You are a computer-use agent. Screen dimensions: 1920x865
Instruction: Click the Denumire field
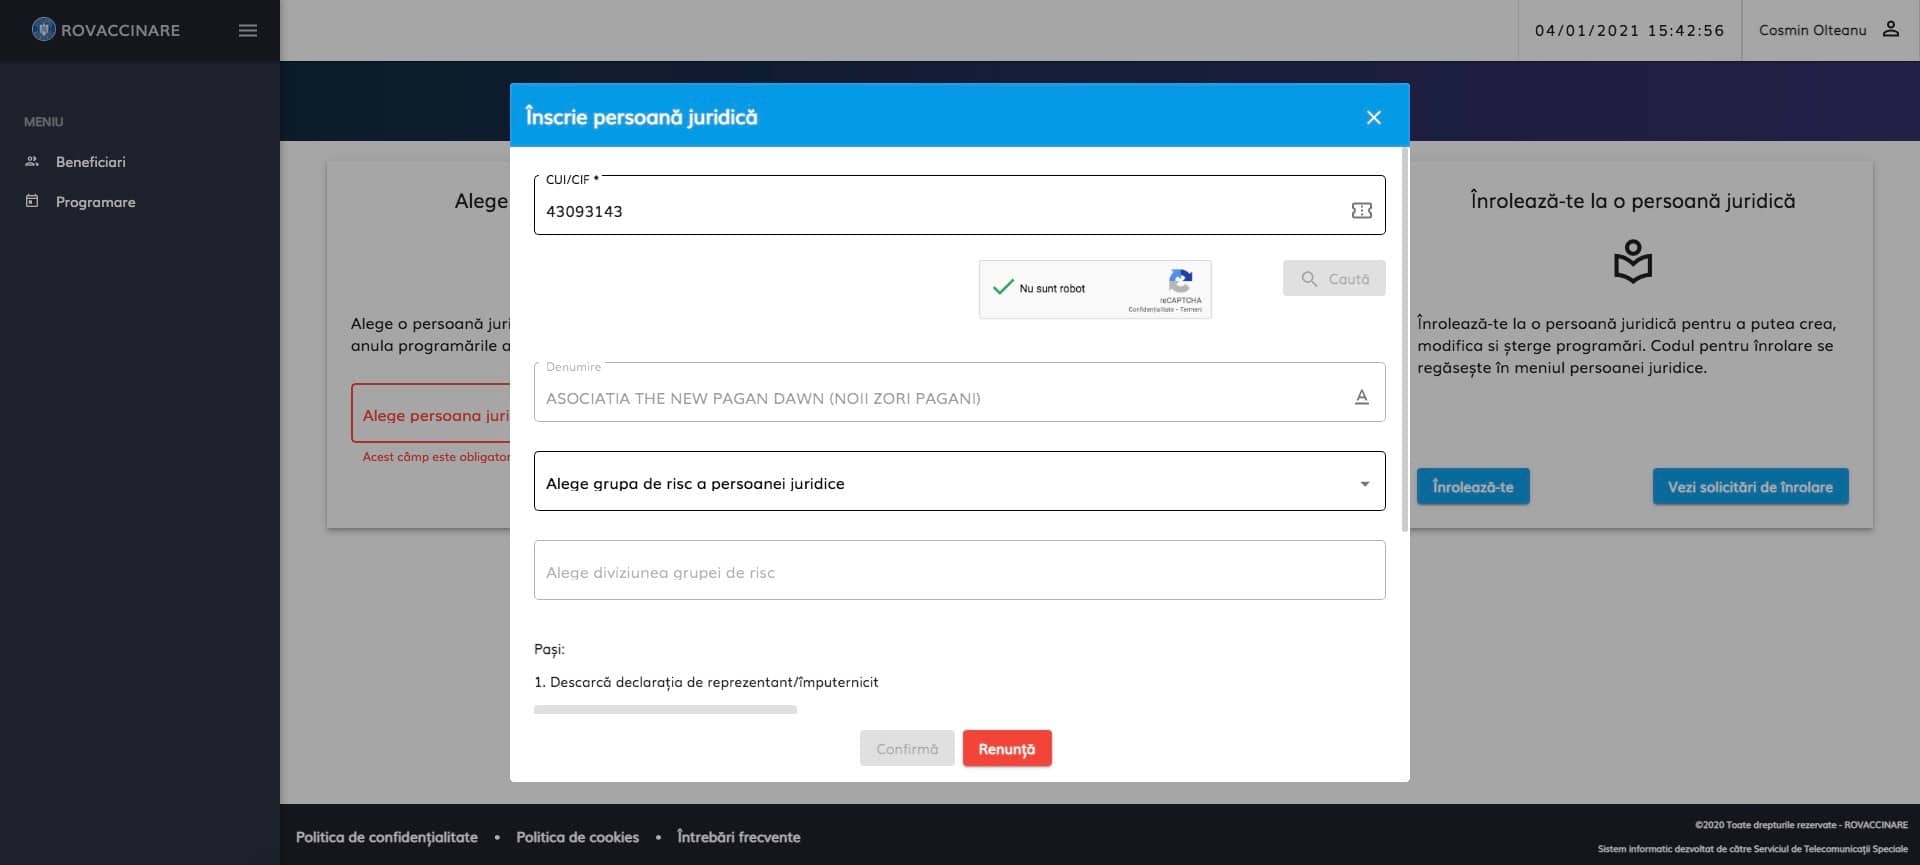click(x=959, y=392)
